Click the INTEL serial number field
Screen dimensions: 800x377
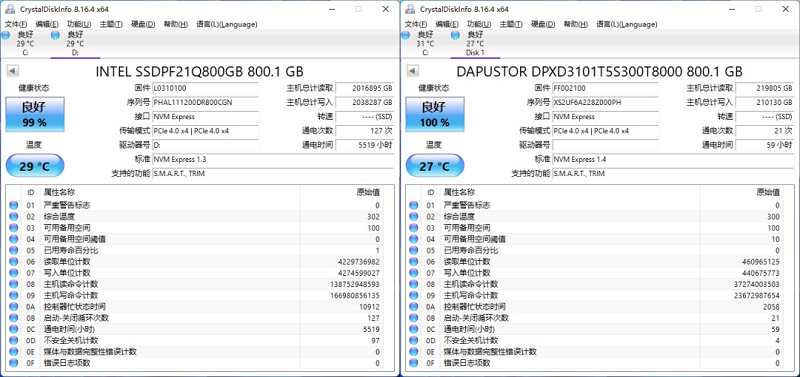pyautogui.click(x=206, y=103)
